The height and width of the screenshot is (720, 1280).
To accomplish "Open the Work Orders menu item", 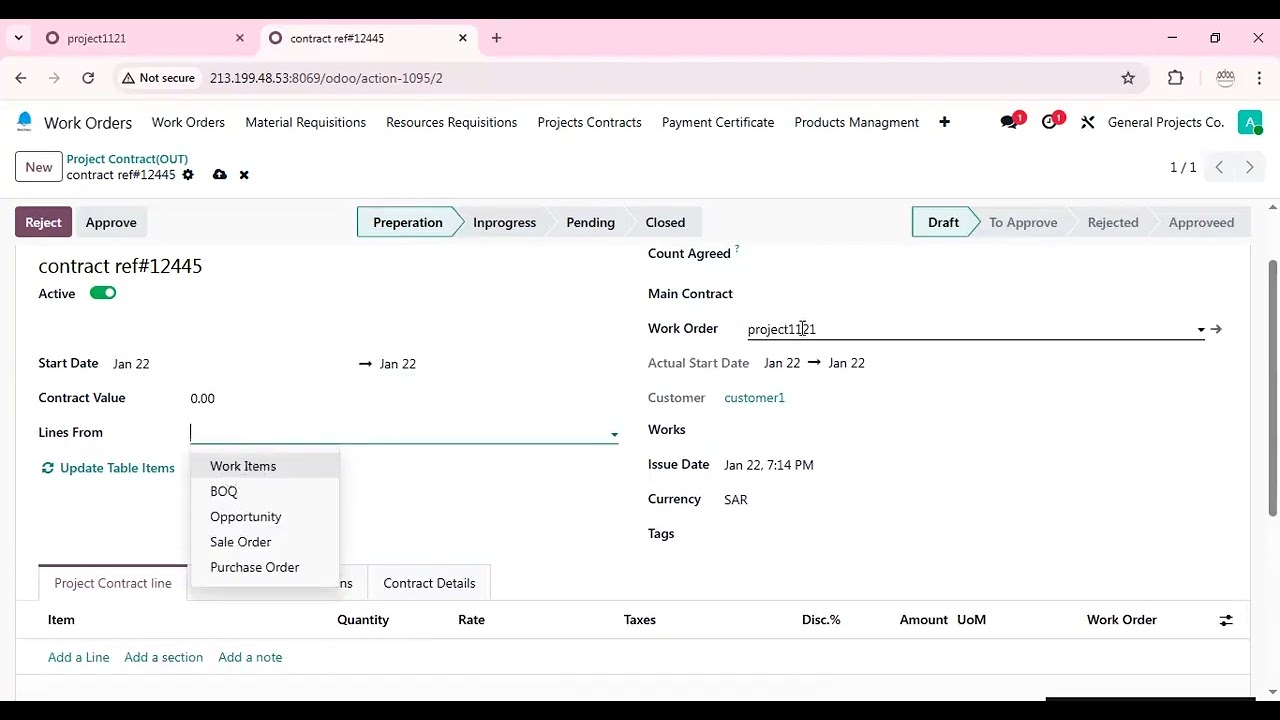I will (188, 122).
